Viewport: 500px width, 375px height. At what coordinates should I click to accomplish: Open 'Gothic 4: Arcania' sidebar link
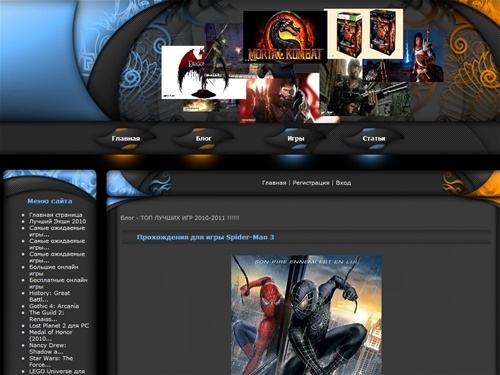(54, 306)
